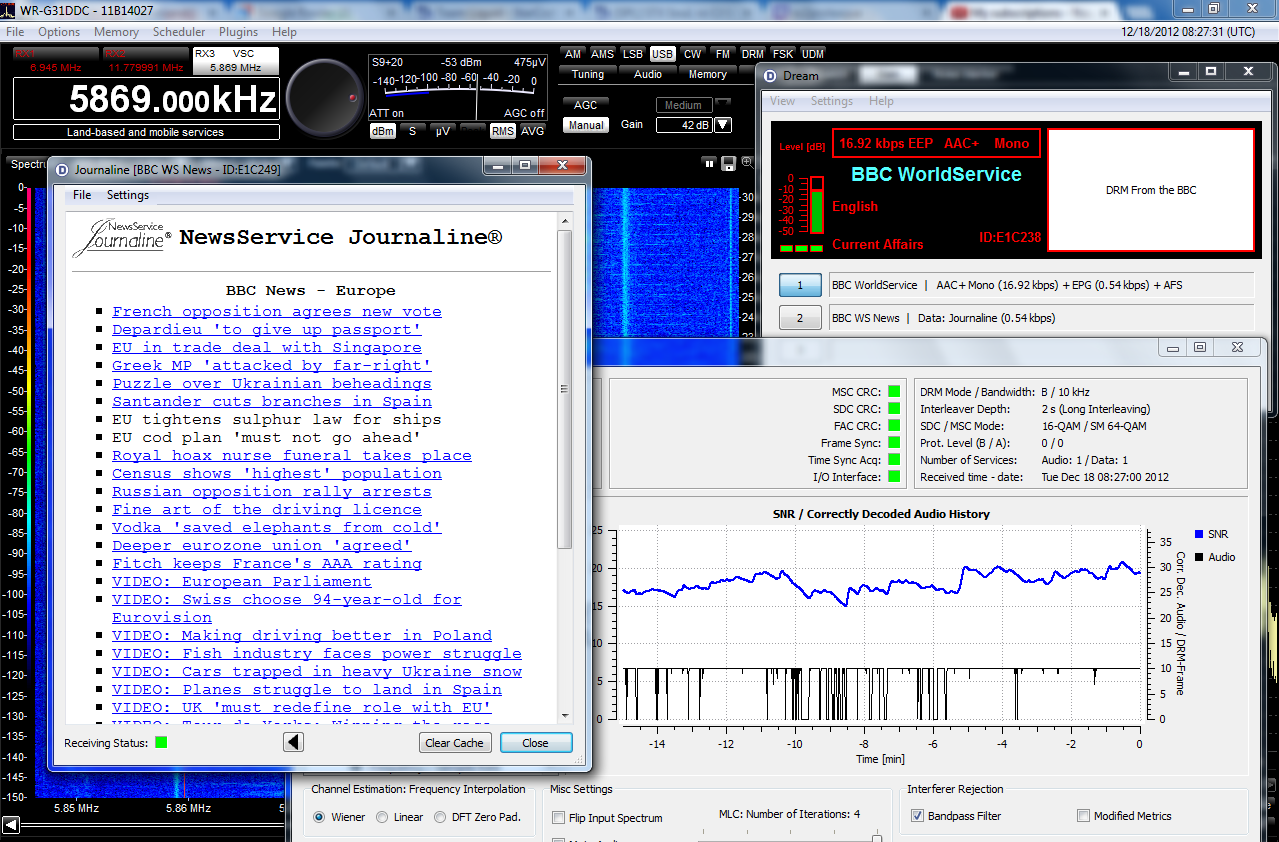The width and height of the screenshot is (1279, 842).
Task: Select service 2 BBC WS News button
Action: 800,318
